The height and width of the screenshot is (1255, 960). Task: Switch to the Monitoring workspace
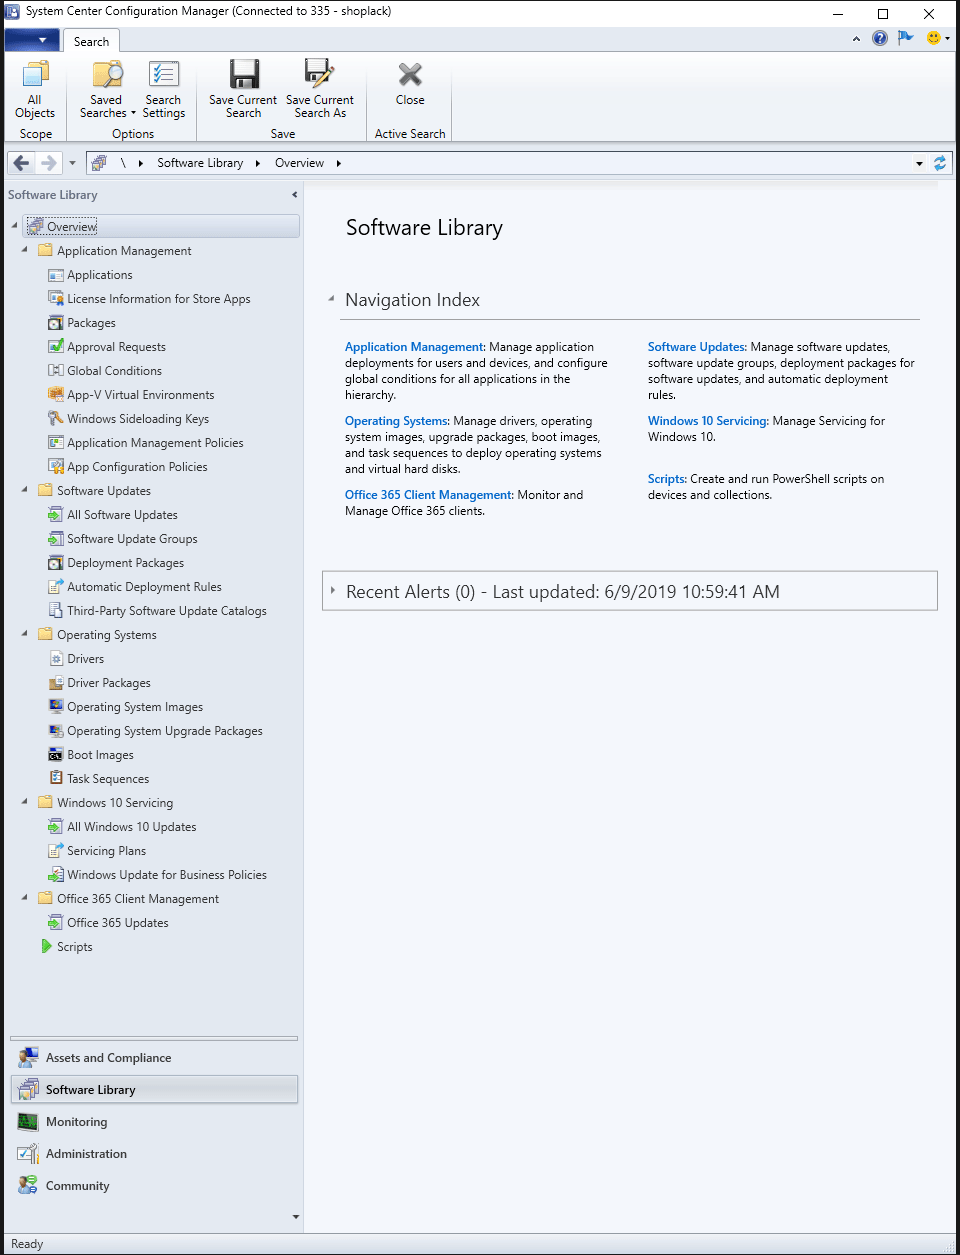point(154,1122)
